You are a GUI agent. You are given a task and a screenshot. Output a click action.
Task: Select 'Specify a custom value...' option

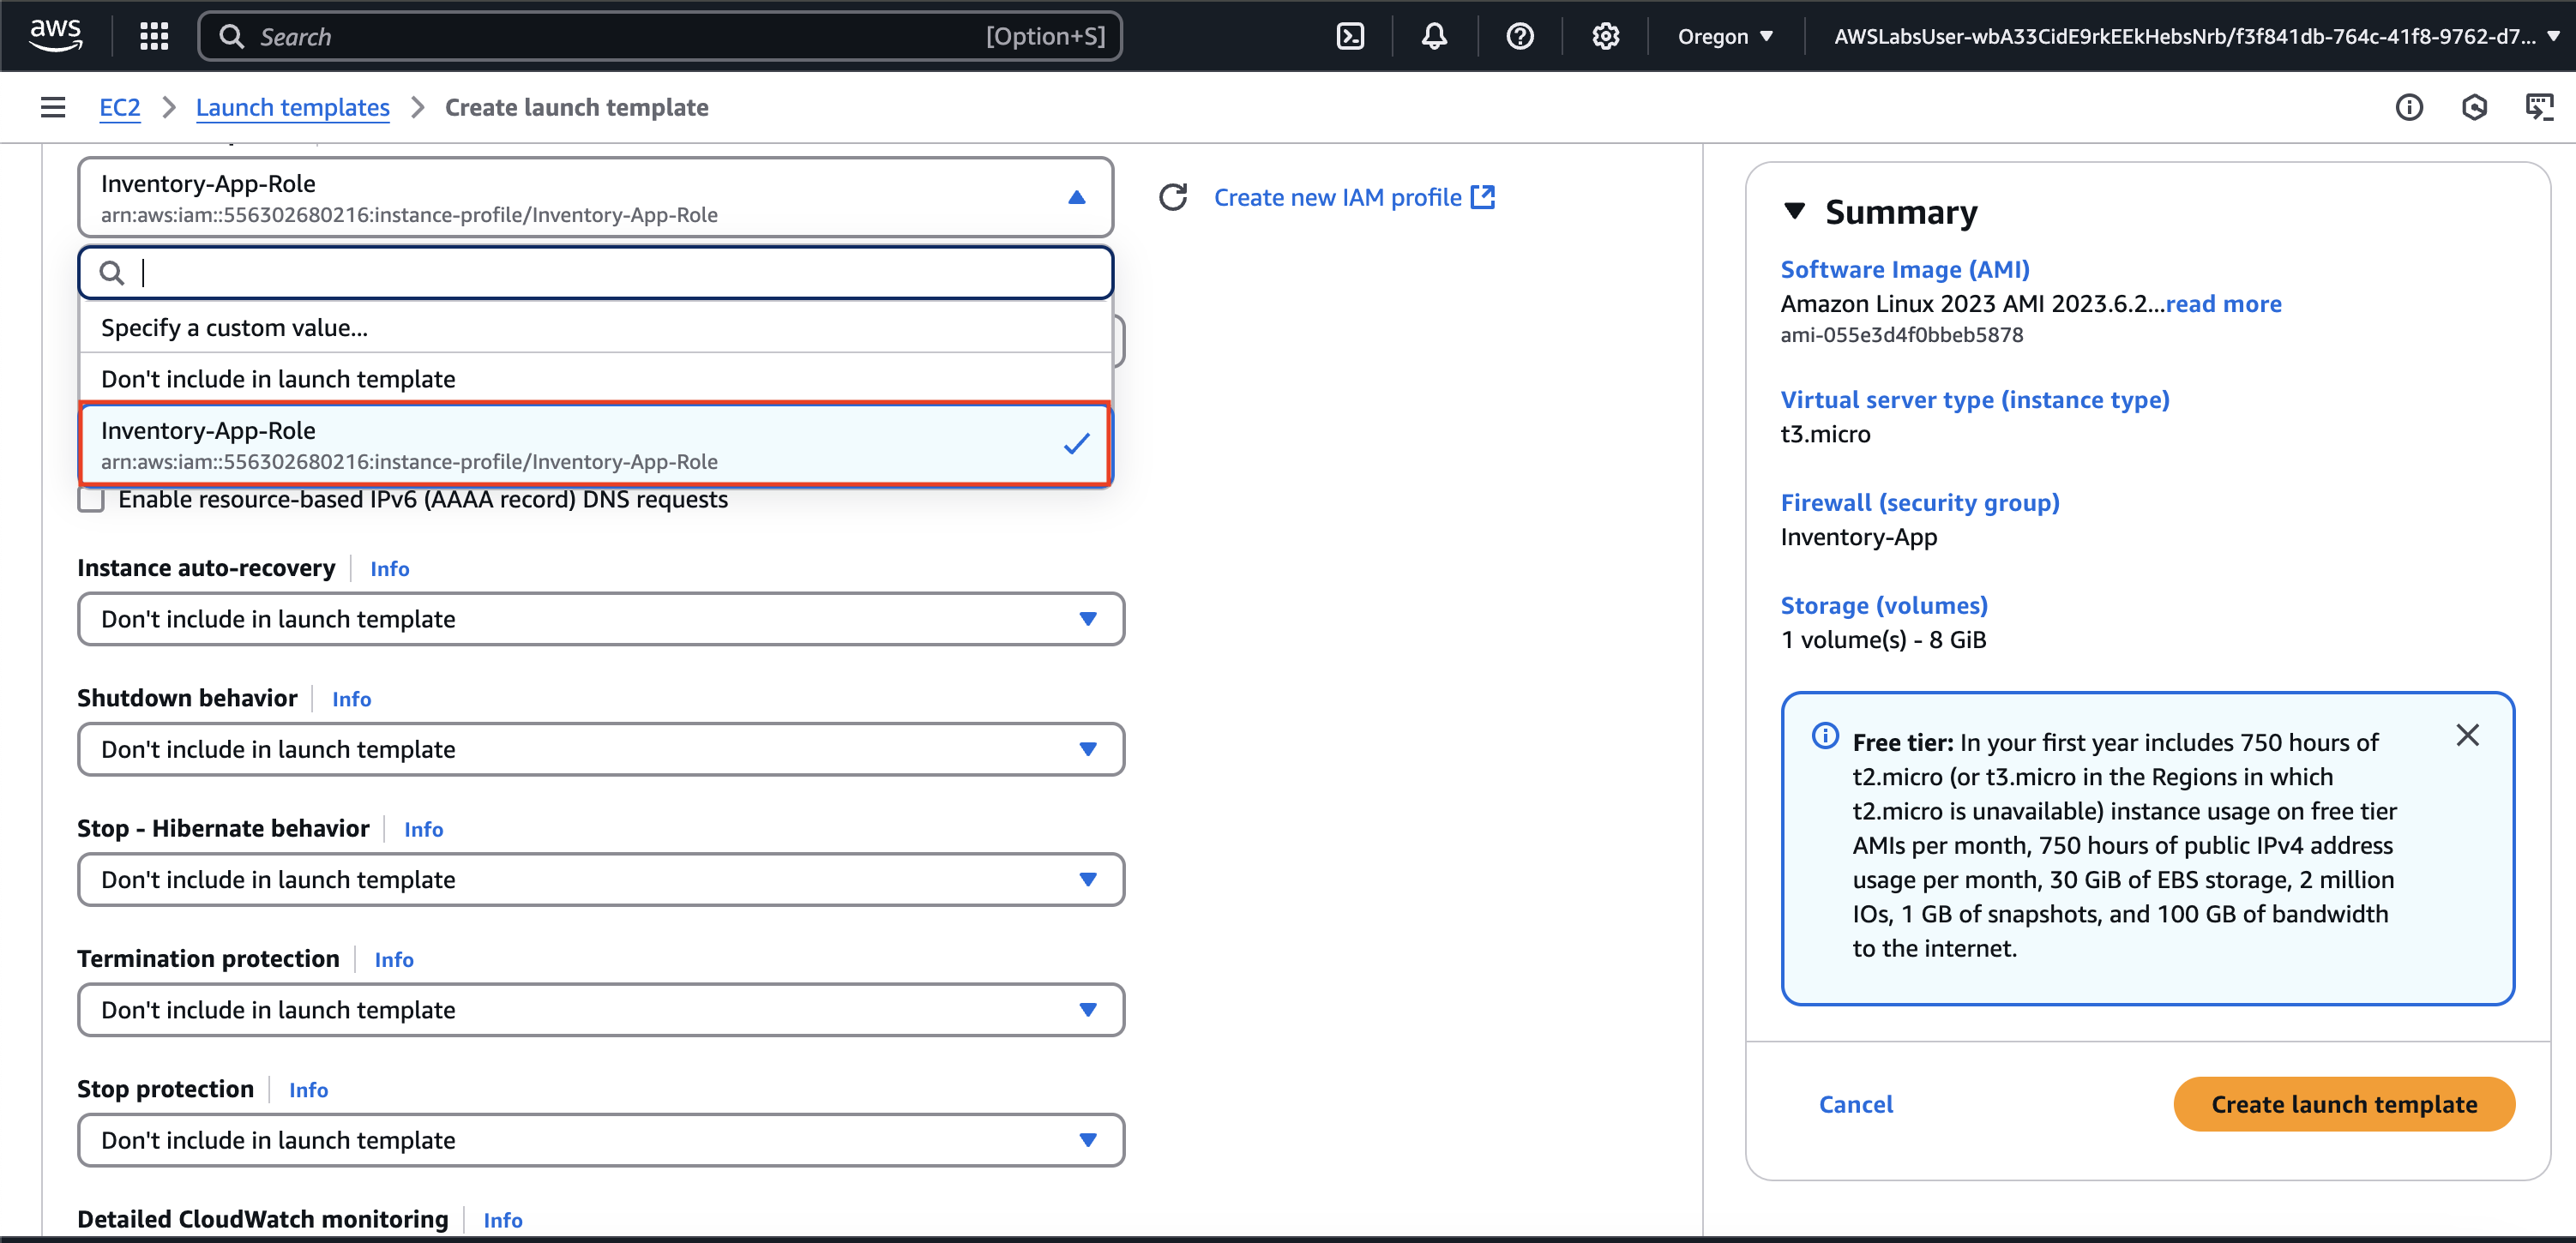tap(234, 328)
